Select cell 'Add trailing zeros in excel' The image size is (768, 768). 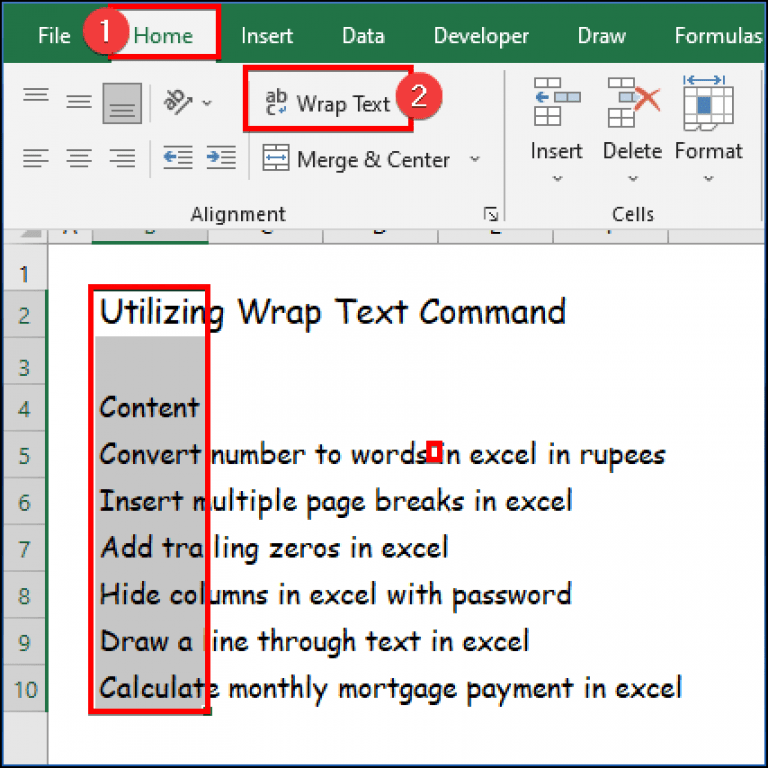tap(150, 548)
